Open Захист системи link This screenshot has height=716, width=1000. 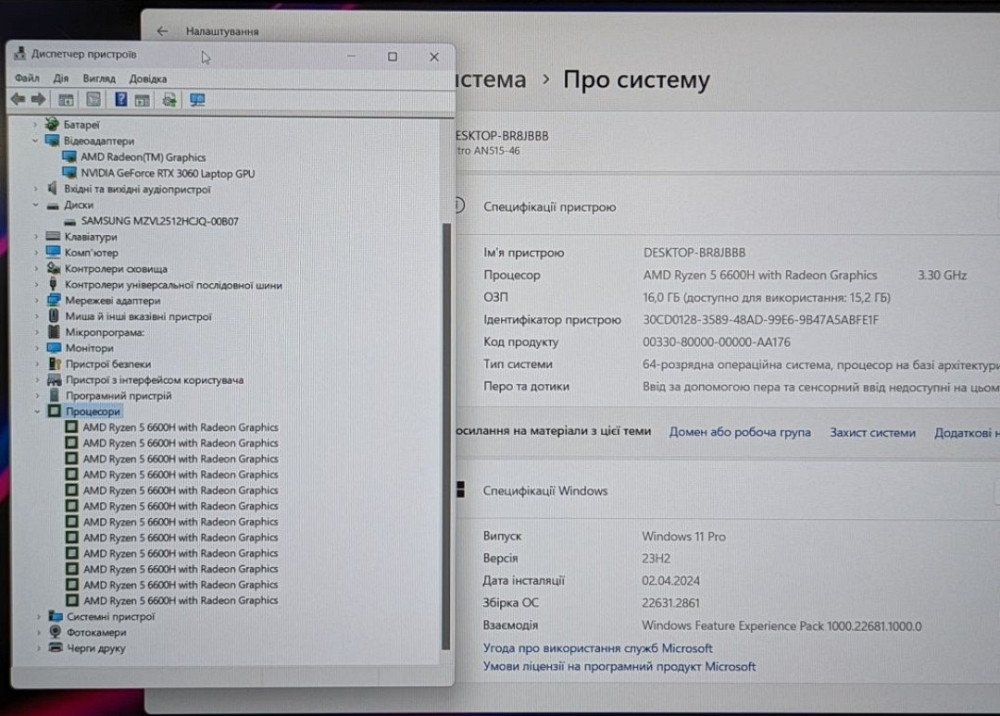click(872, 432)
